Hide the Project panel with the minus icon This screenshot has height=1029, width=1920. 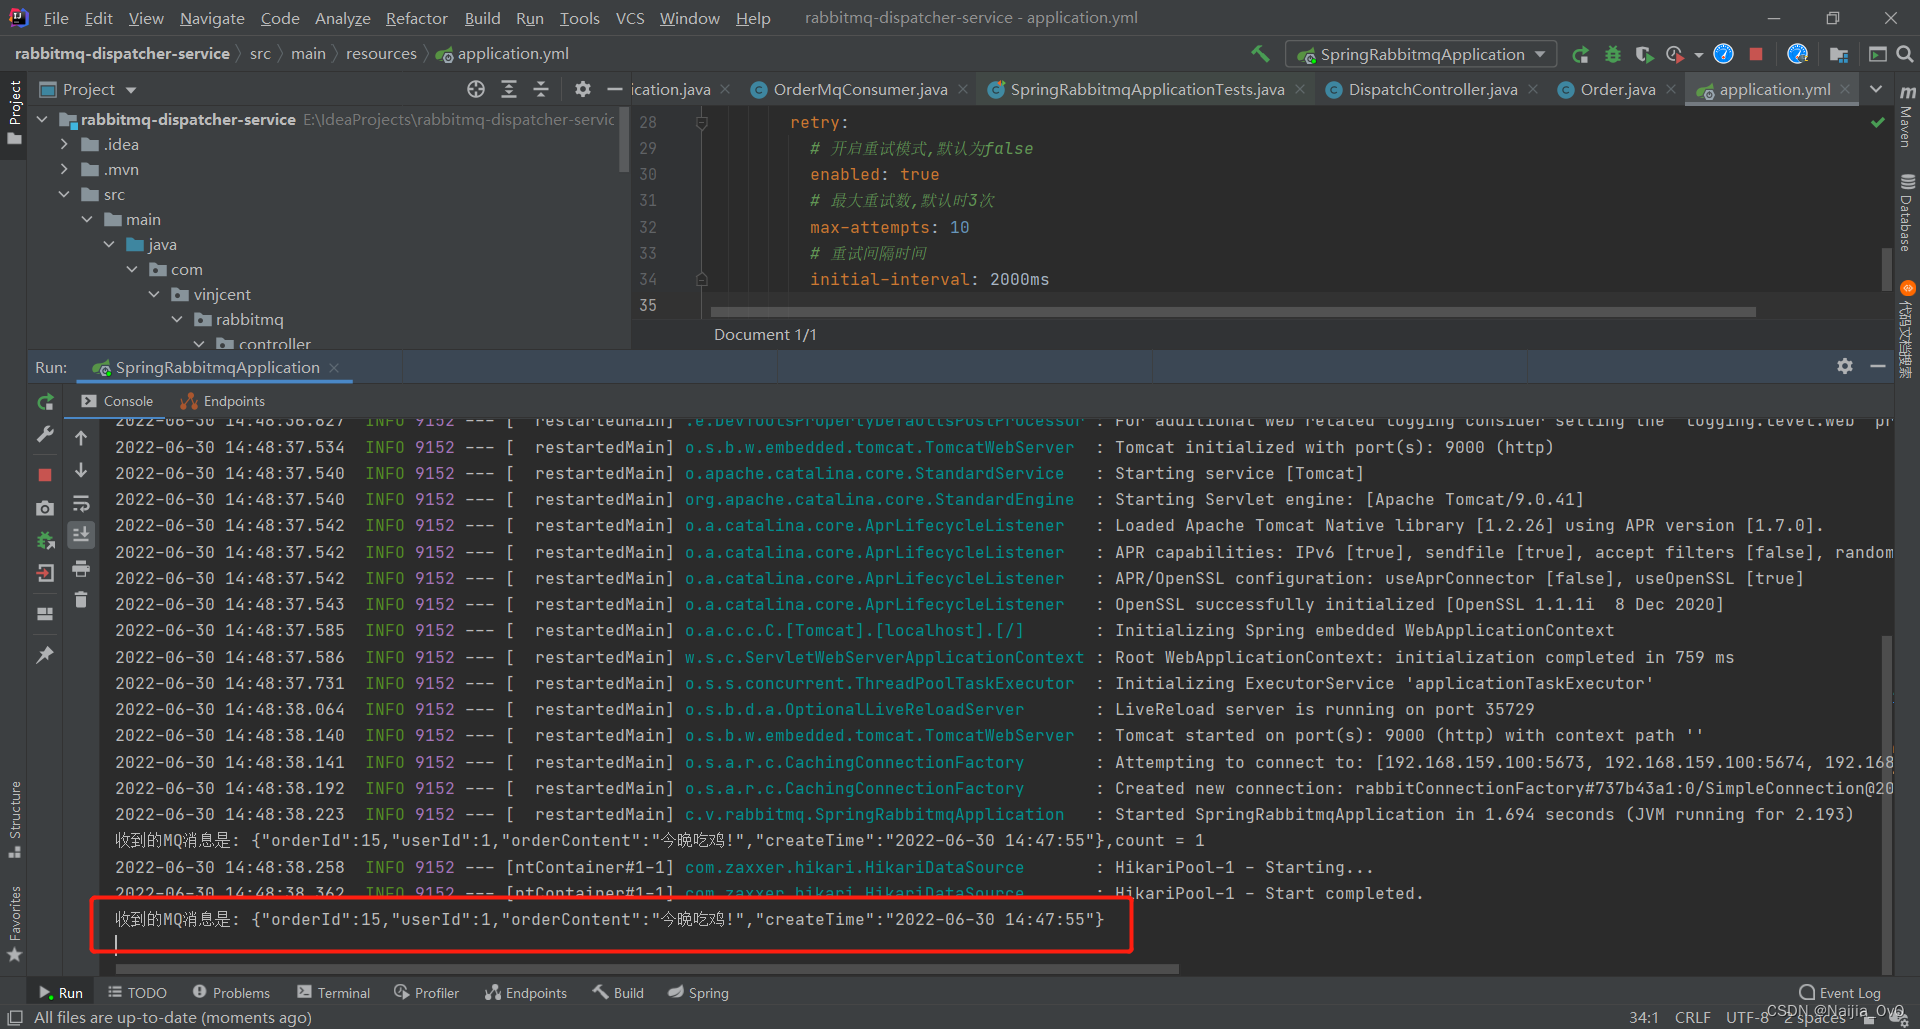tap(614, 89)
